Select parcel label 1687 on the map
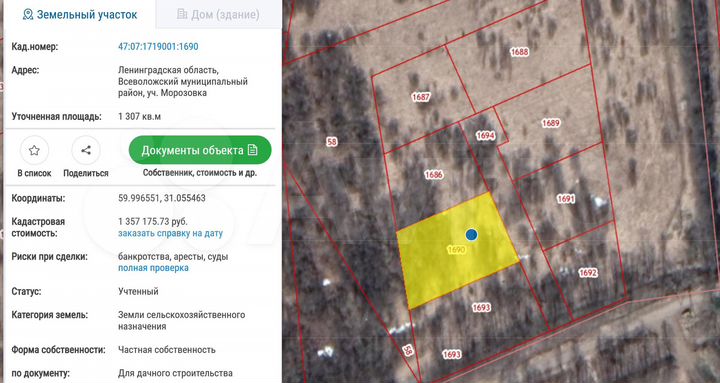 click(421, 97)
